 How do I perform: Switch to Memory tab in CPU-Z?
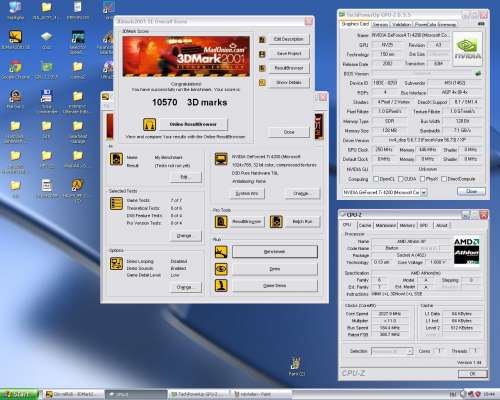[407, 225]
